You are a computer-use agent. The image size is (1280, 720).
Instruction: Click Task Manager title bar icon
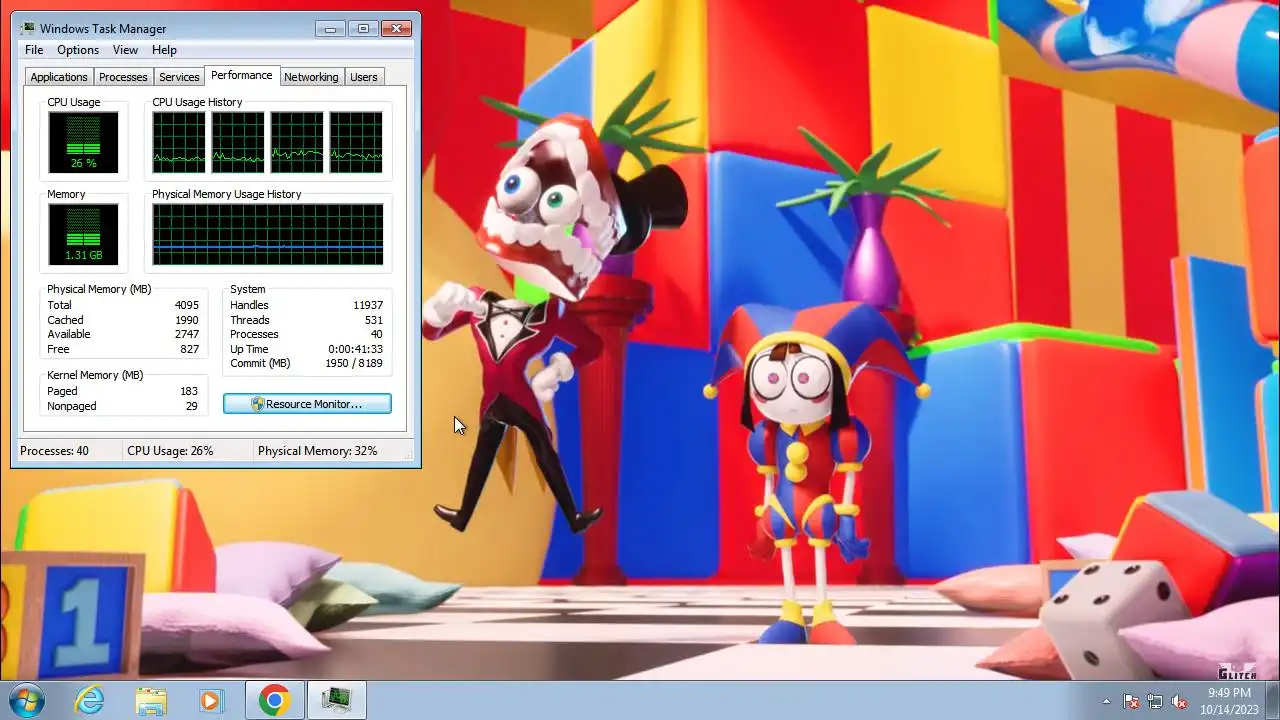(27, 28)
